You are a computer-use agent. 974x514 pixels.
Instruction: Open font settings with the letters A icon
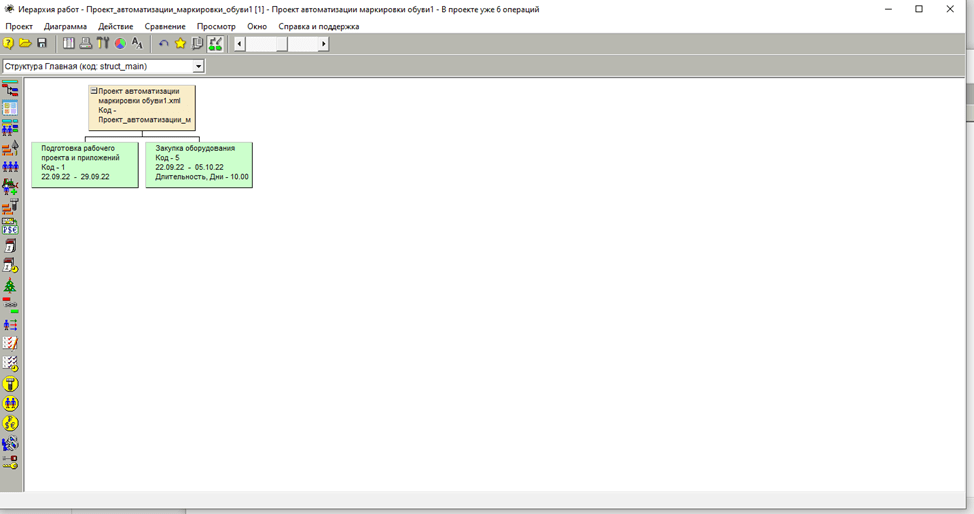click(137, 44)
